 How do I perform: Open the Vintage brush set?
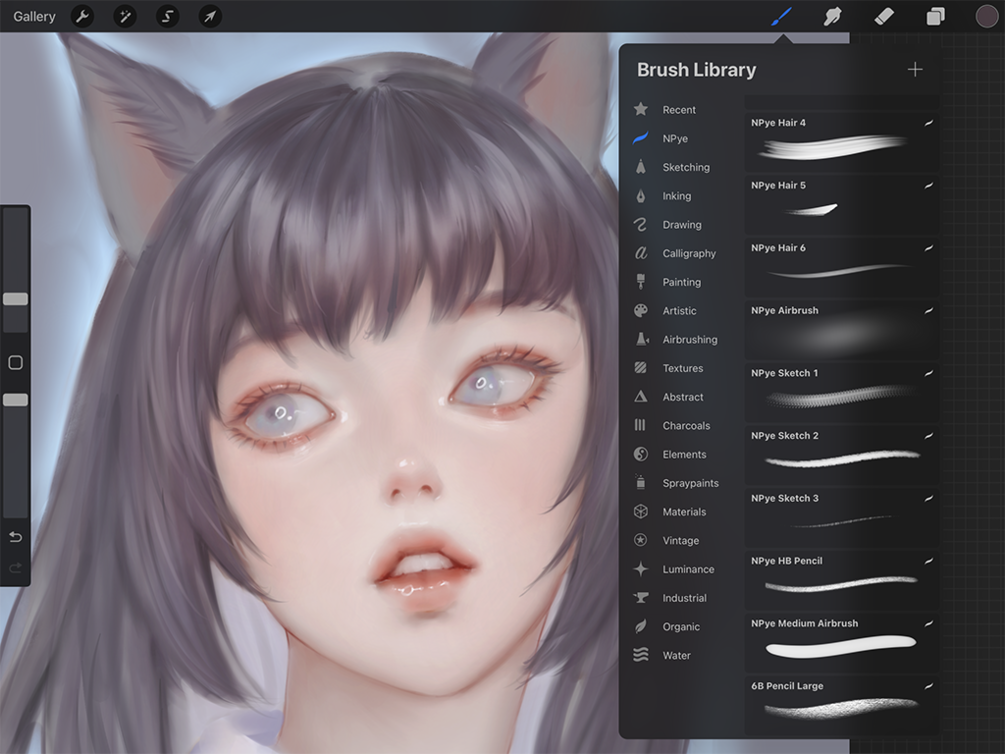click(x=681, y=540)
